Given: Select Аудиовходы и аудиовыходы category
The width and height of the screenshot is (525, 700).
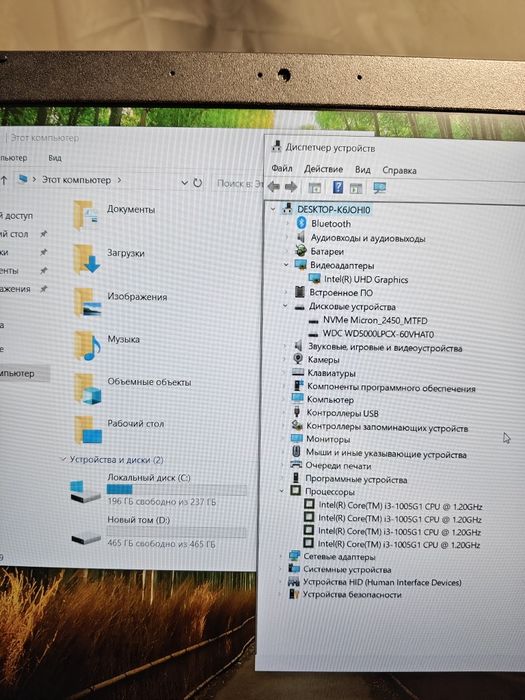Looking at the screenshot, I should pyautogui.click(x=368, y=238).
